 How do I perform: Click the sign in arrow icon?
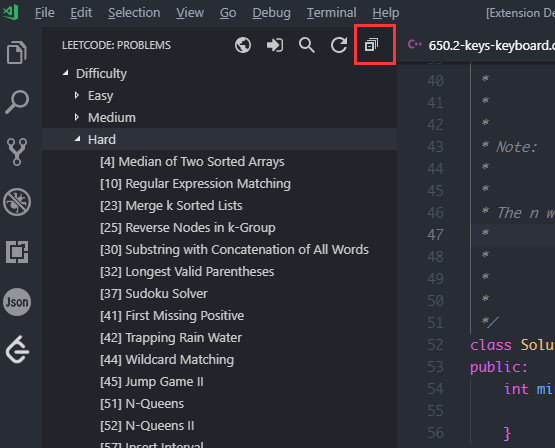tap(275, 45)
